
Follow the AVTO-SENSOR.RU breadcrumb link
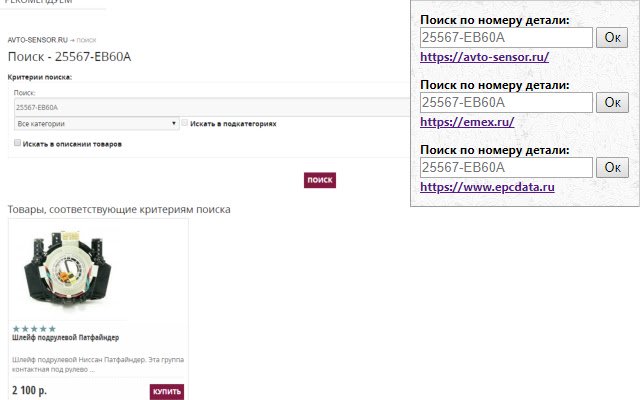click(38, 40)
